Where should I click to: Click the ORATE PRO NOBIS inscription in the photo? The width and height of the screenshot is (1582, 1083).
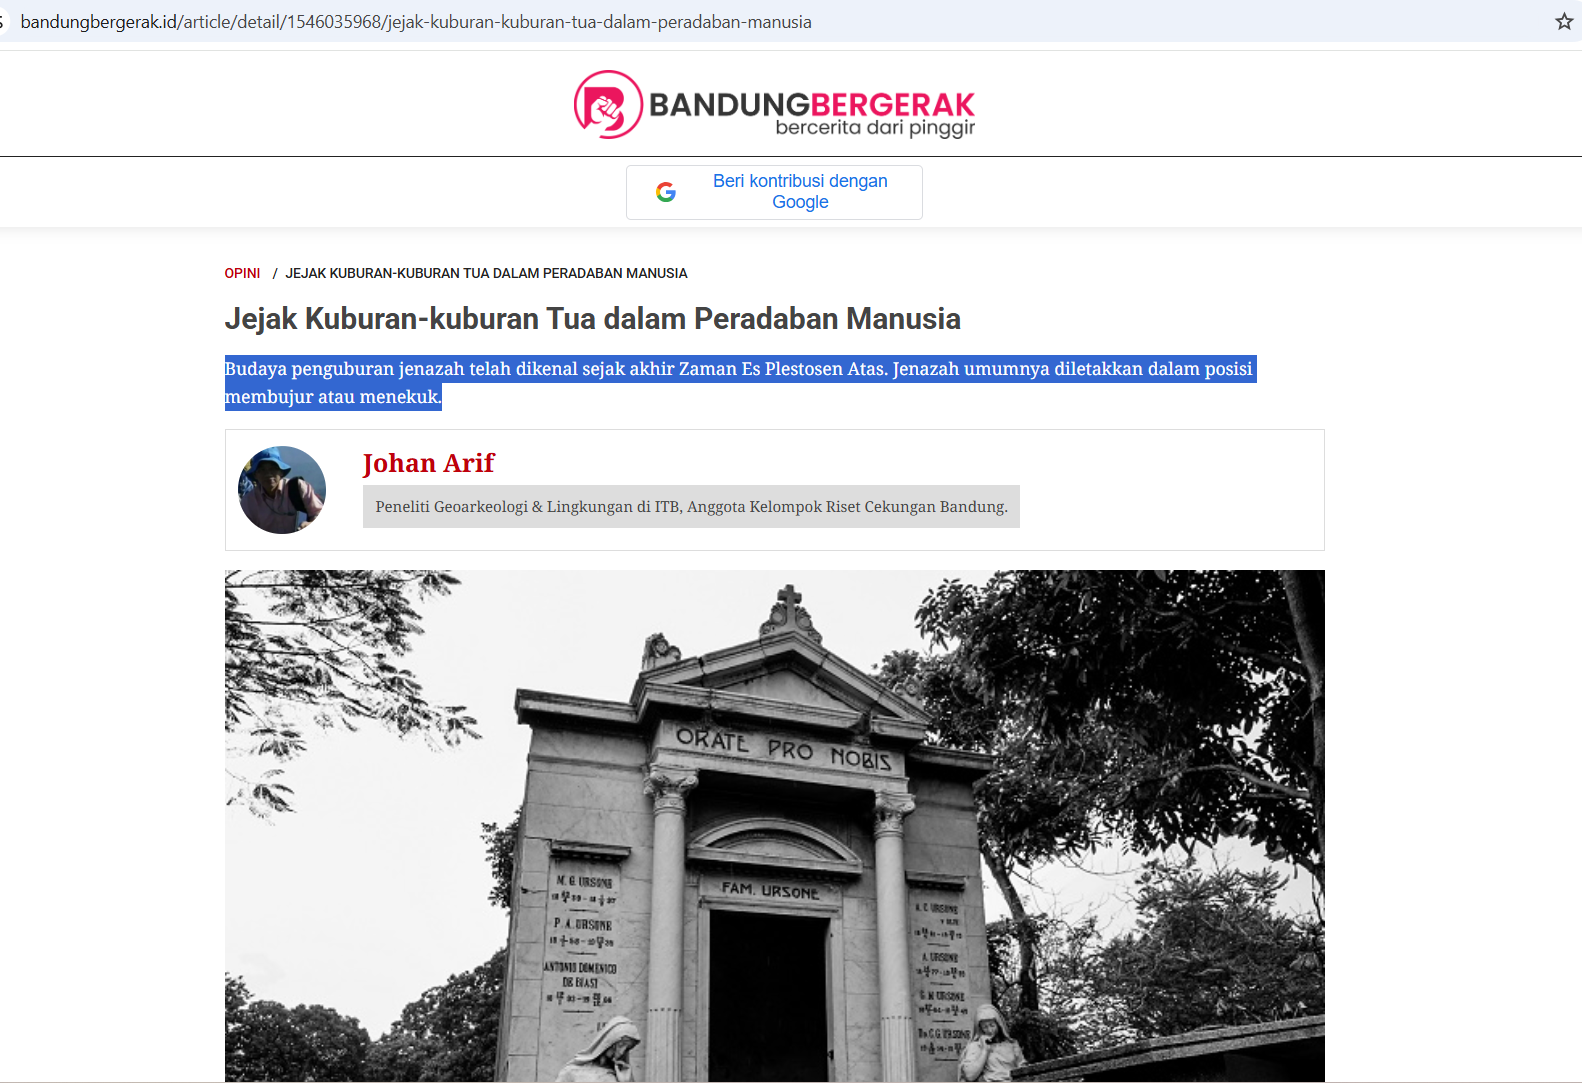[x=783, y=750]
